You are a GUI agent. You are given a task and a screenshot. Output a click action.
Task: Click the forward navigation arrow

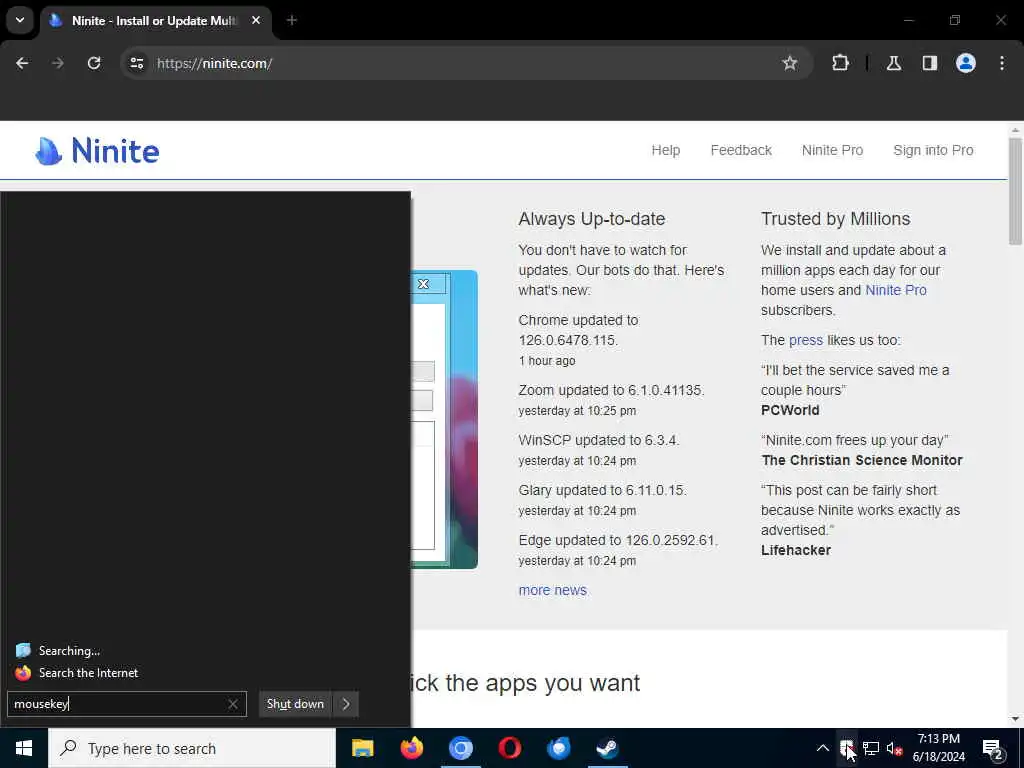(58, 63)
